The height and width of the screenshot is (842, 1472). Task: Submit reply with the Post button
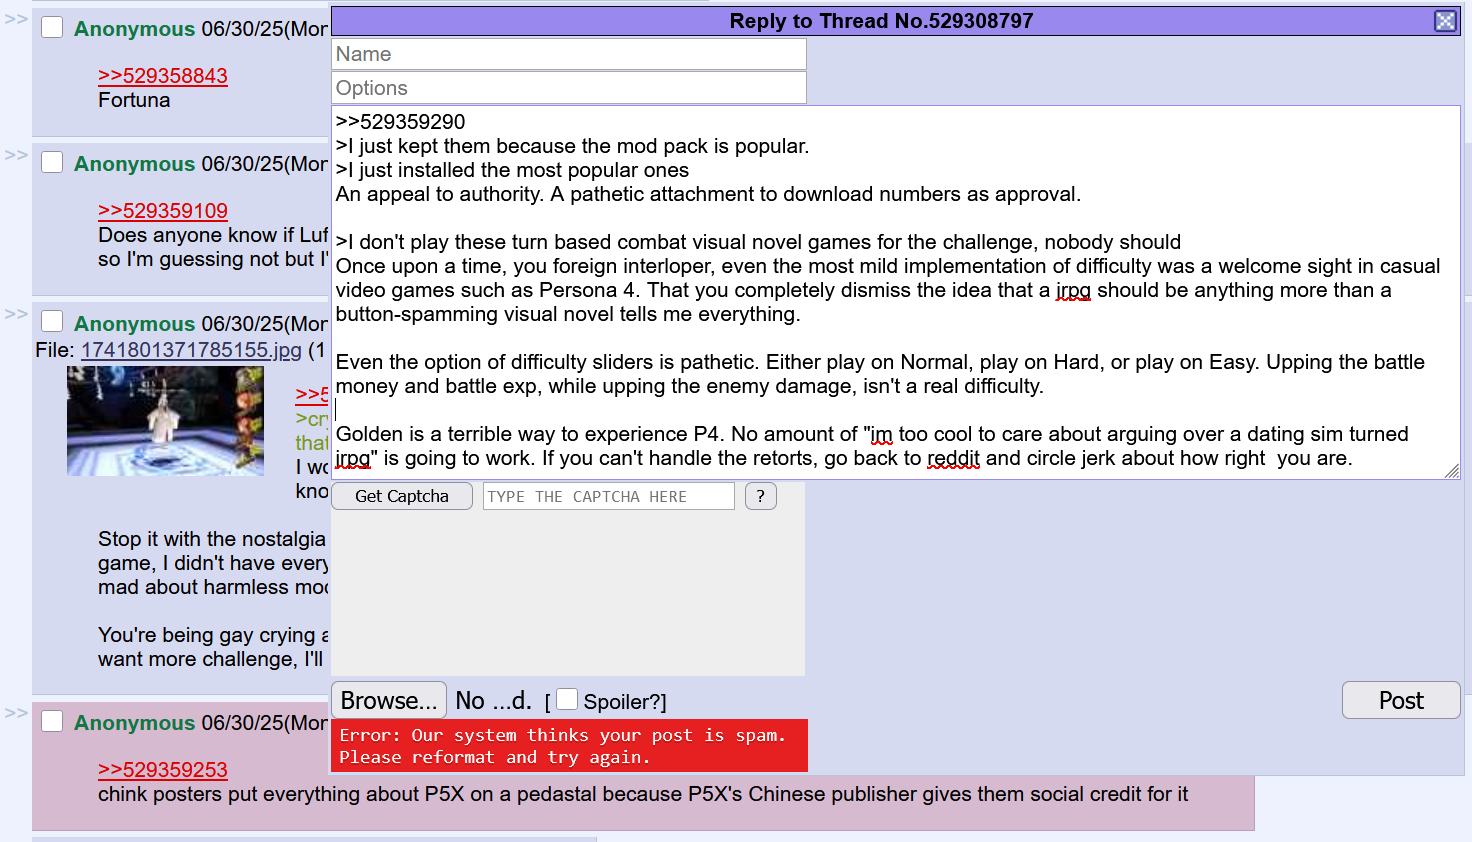point(1401,700)
